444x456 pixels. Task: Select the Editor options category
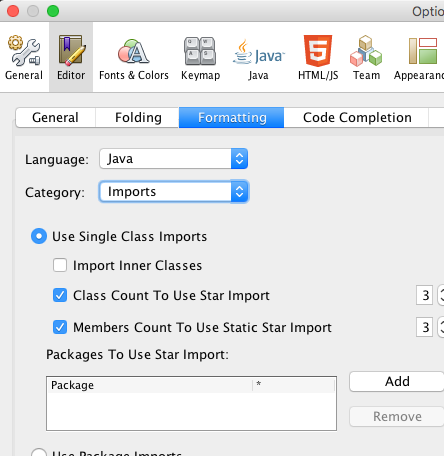(71, 57)
